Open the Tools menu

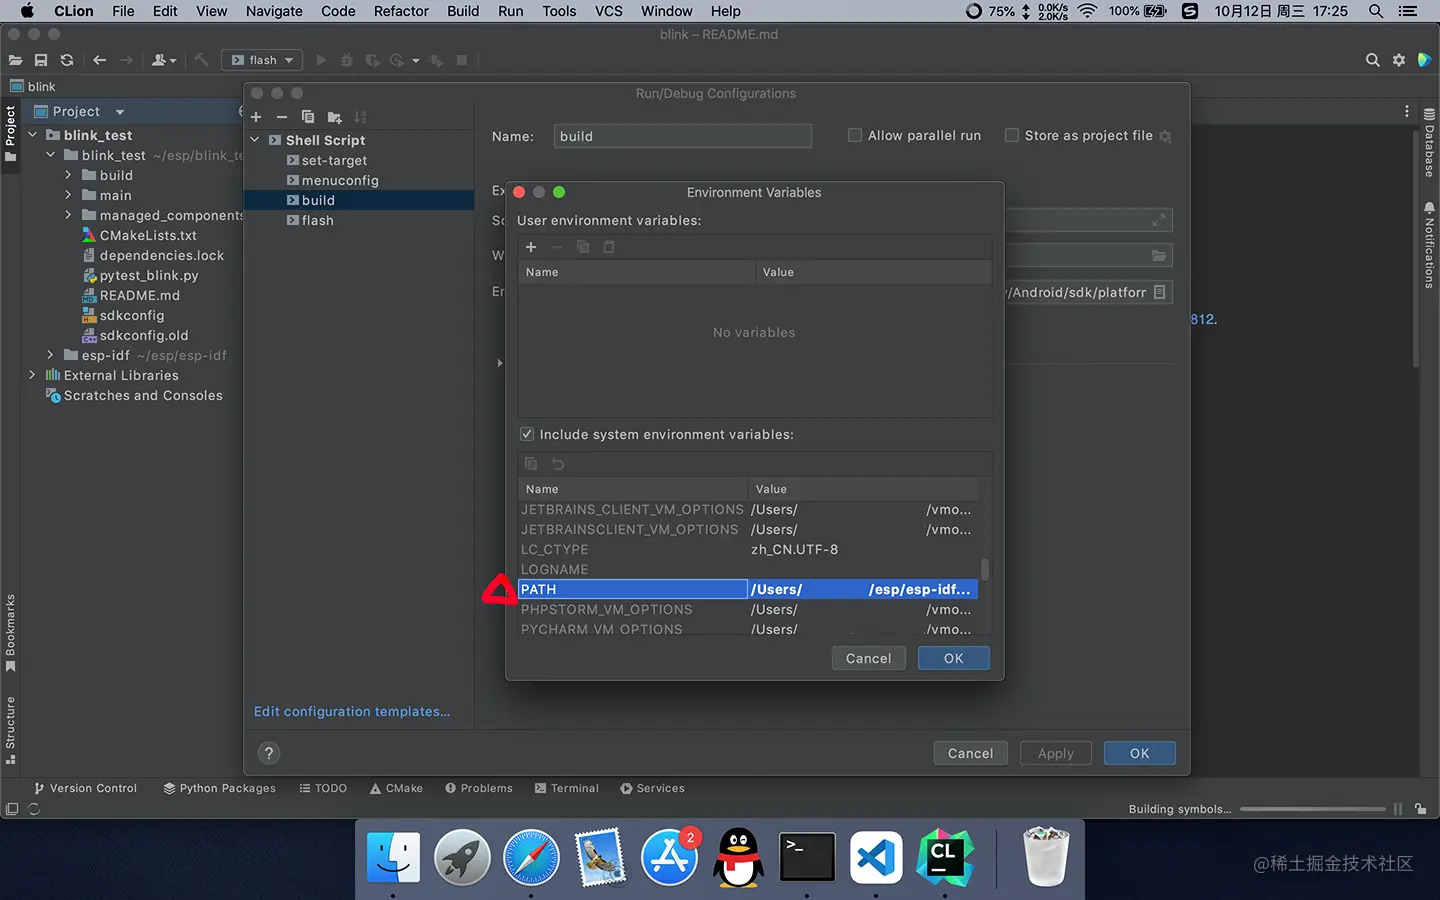coord(559,11)
